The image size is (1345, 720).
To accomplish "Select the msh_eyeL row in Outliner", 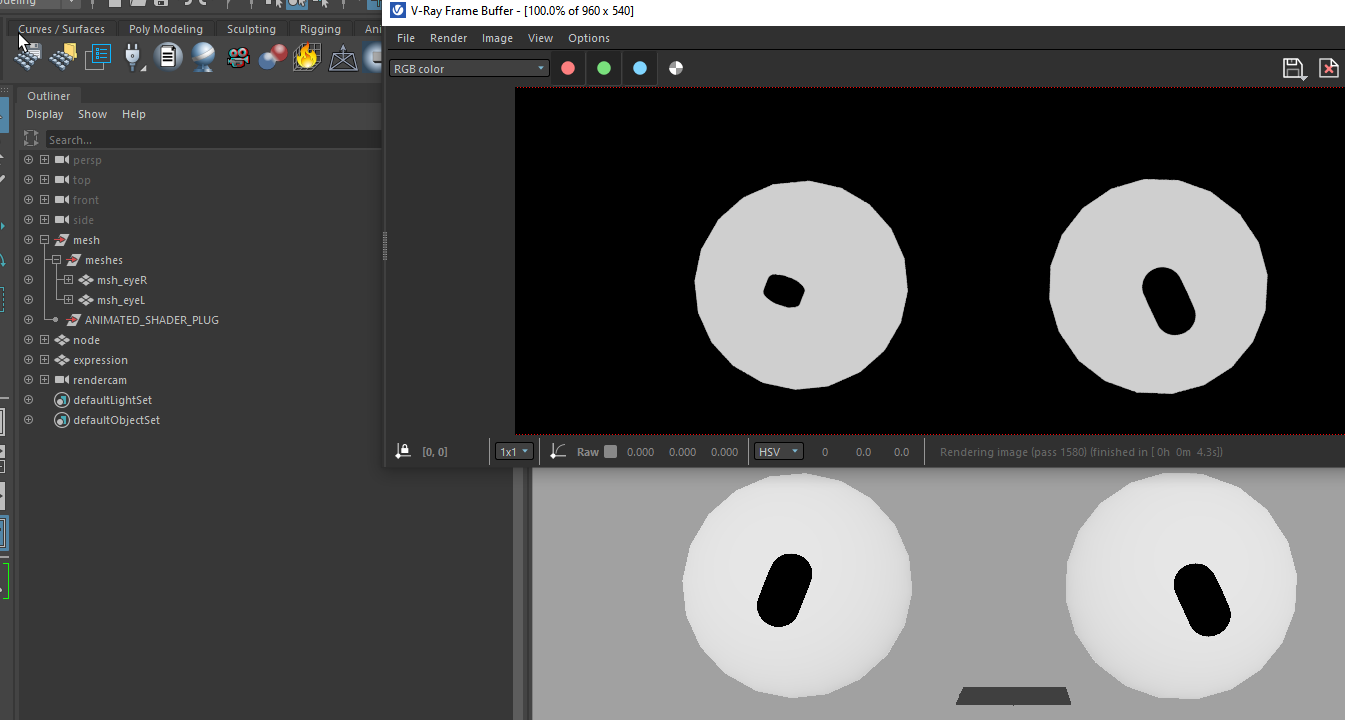I will pyautogui.click(x=201, y=300).
